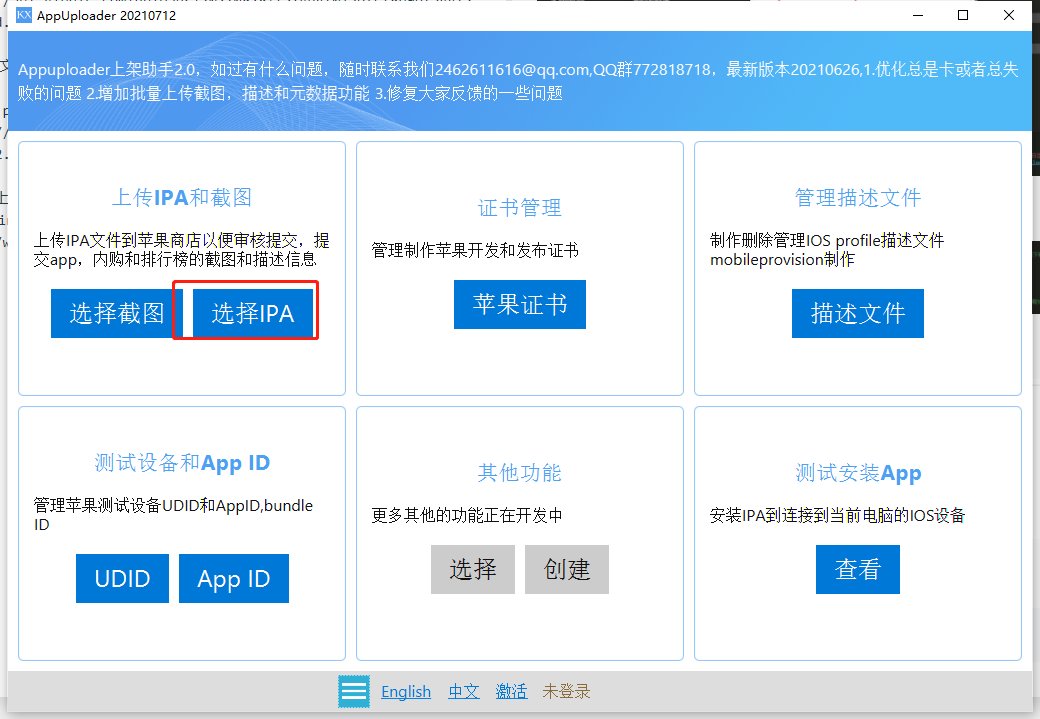Image resolution: width=1040 pixels, height=719 pixels.
Task: Click the 上传IPA和截图 heading
Action: tap(182, 197)
